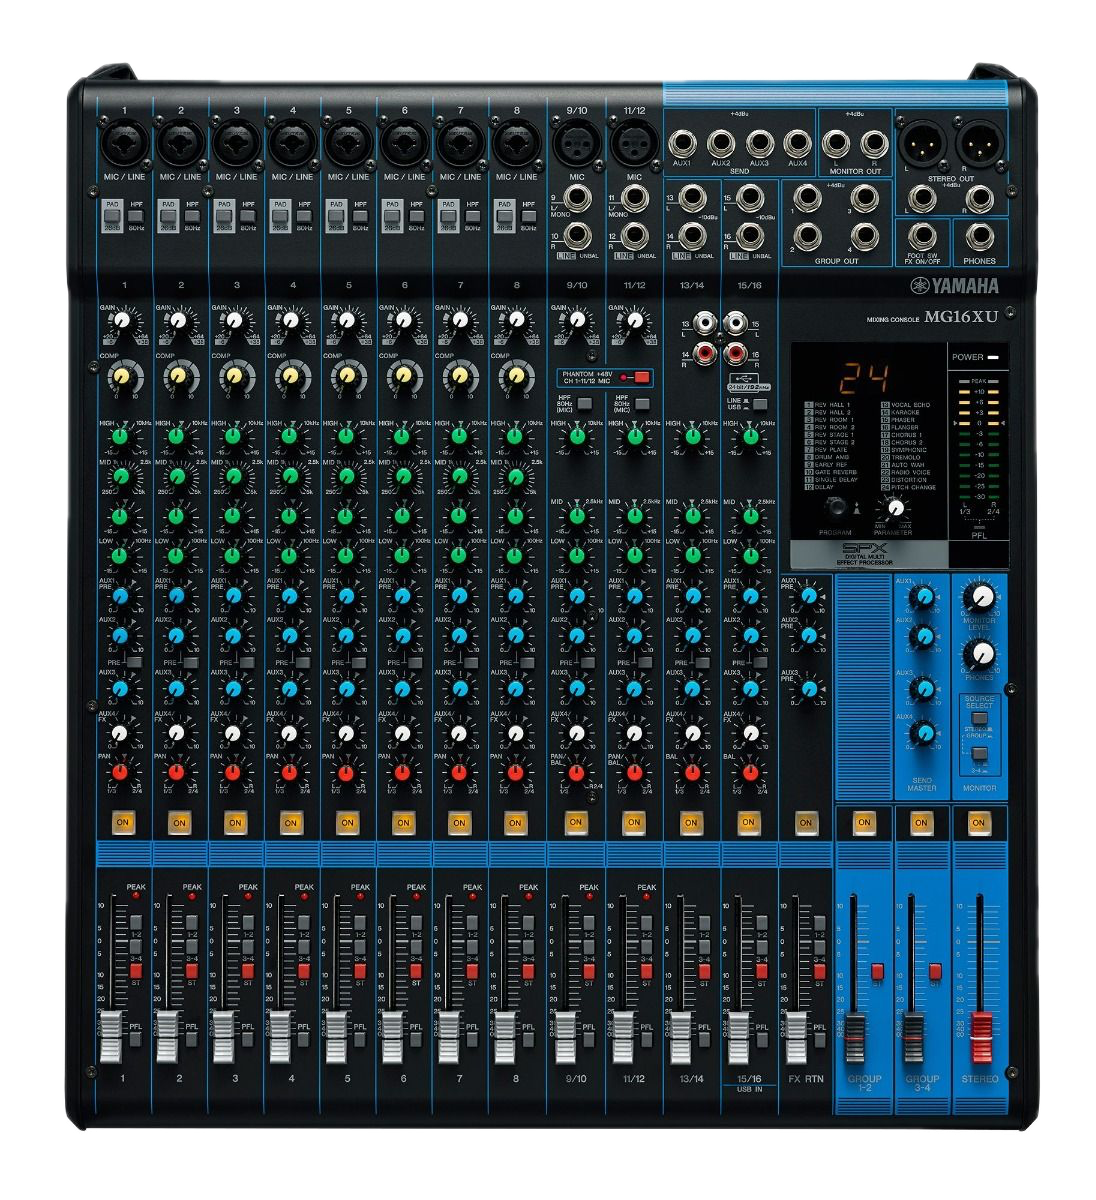
Task: Toggle the ON button for channel 4
Action: (x=291, y=822)
